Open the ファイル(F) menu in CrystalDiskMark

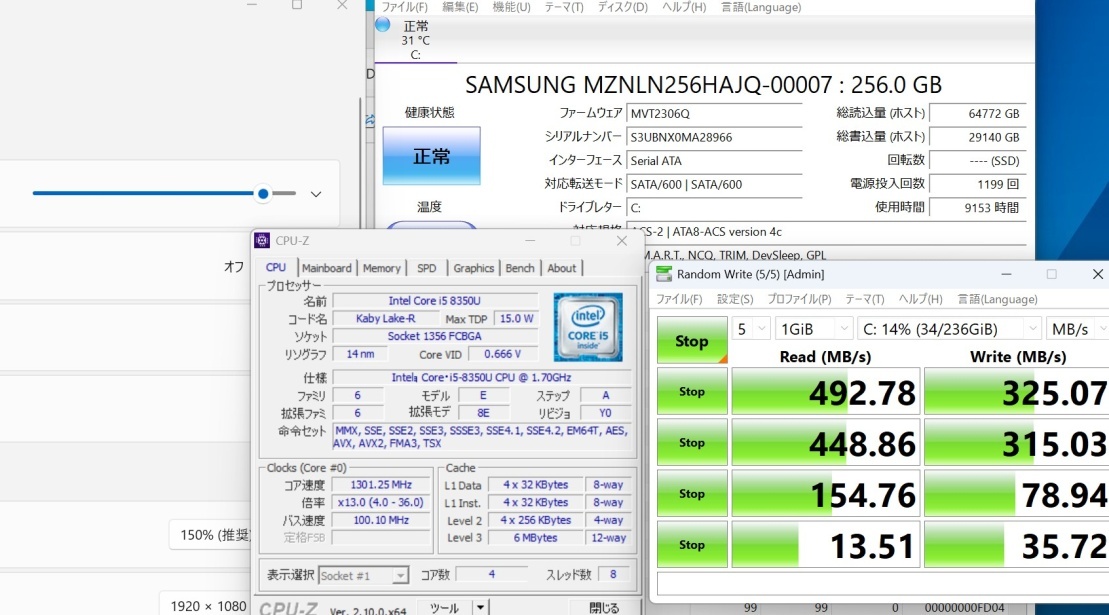pos(679,299)
